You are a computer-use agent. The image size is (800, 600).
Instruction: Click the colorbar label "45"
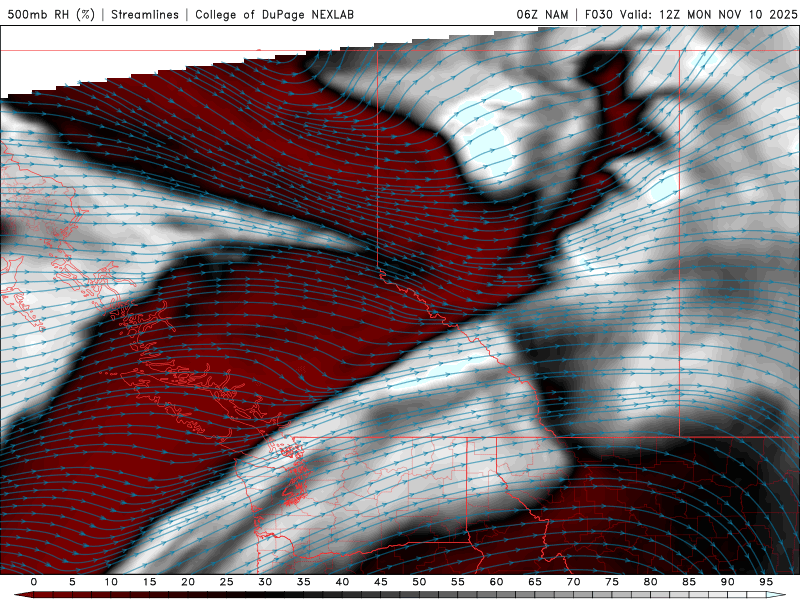[381, 582]
